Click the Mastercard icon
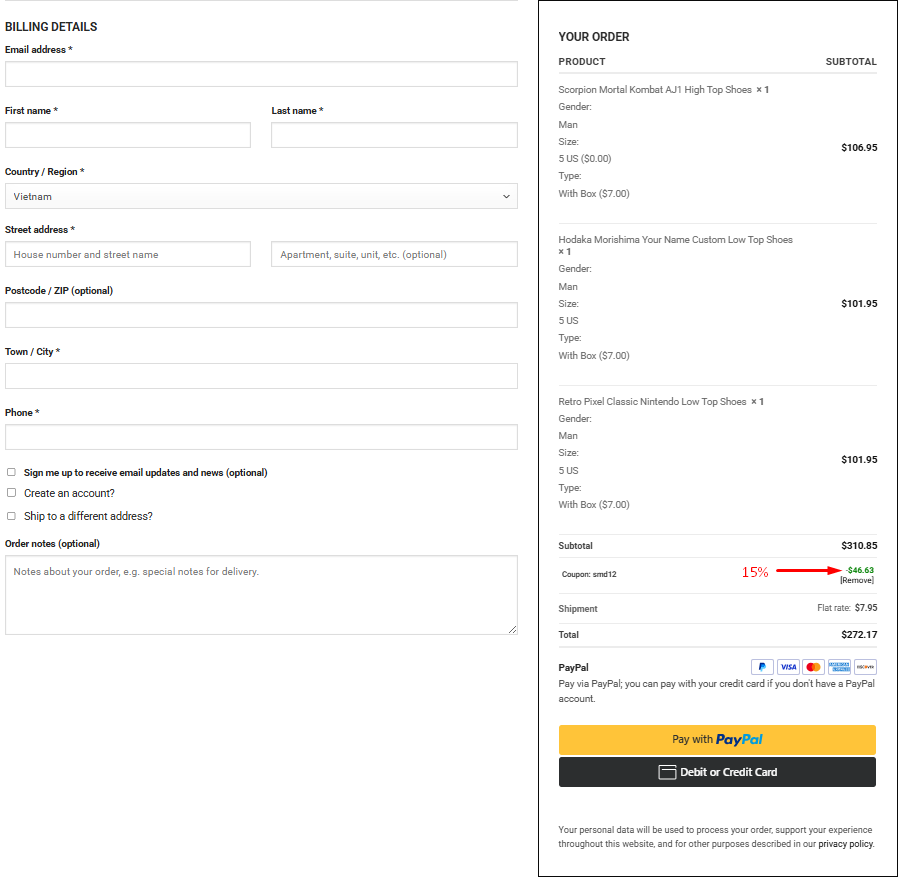Image resolution: width=904 pixels, height=879 pixels. click(x=813, y=667)
